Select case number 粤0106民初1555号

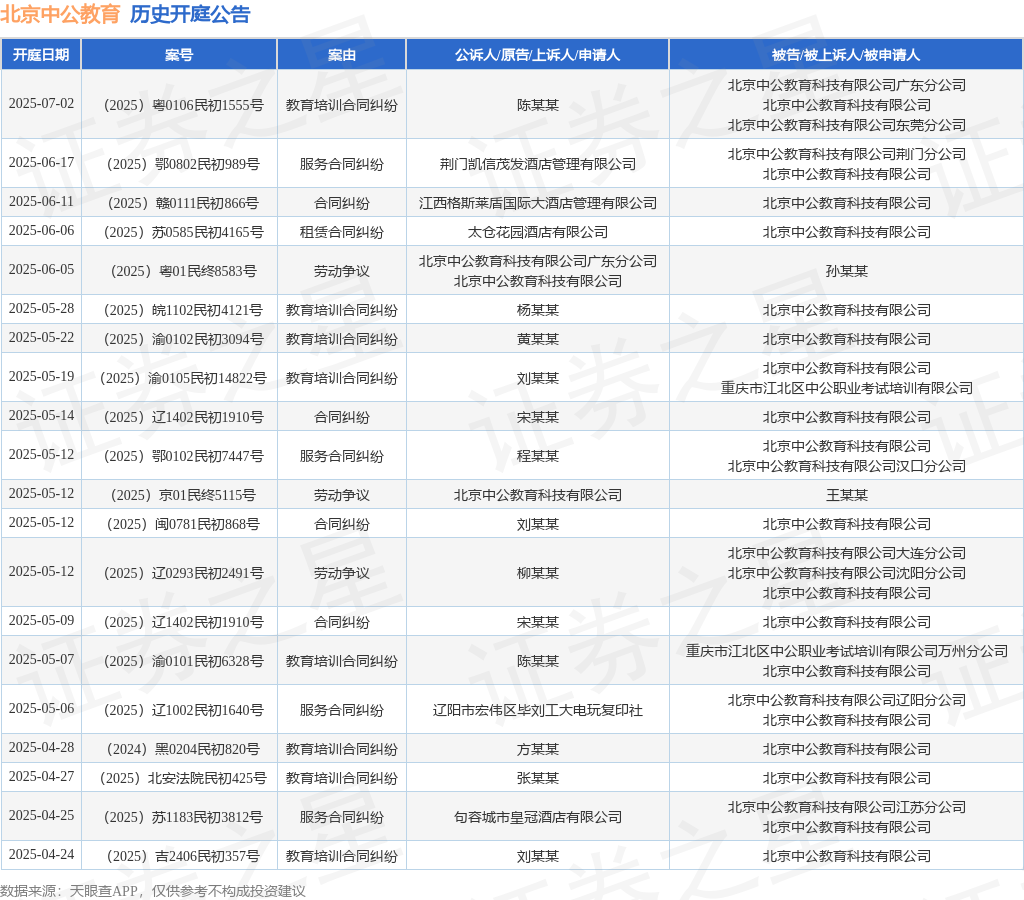[184, 105]
